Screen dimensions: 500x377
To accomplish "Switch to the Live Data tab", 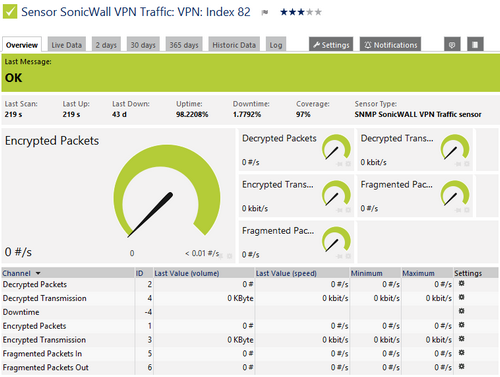I will point(67,45).
